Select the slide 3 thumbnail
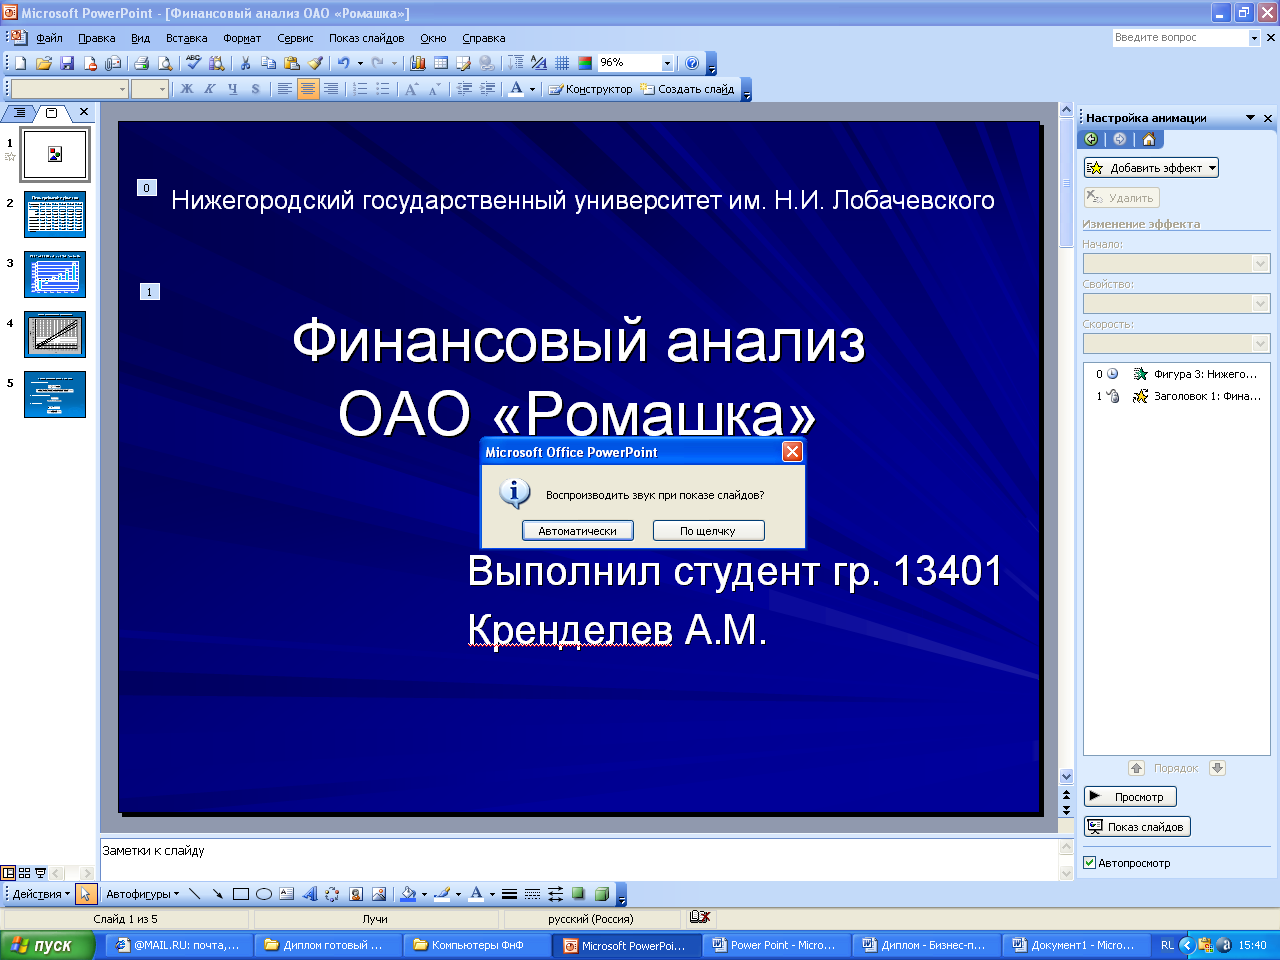This screenshot has height=960, width=1280. pyautogui.click(x=55, y=274)
